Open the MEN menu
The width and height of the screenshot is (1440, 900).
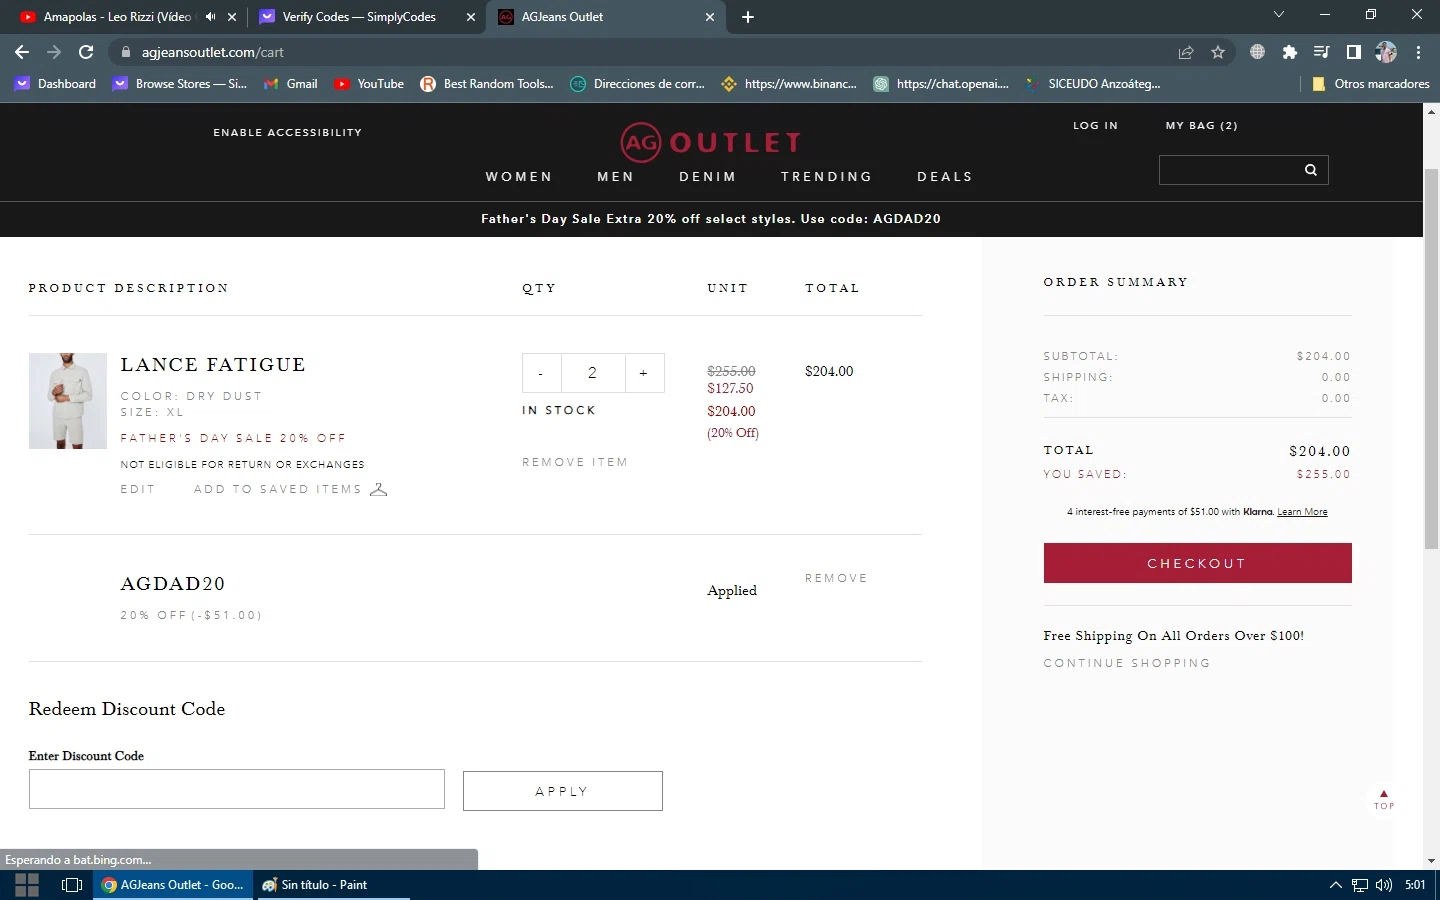616,177
